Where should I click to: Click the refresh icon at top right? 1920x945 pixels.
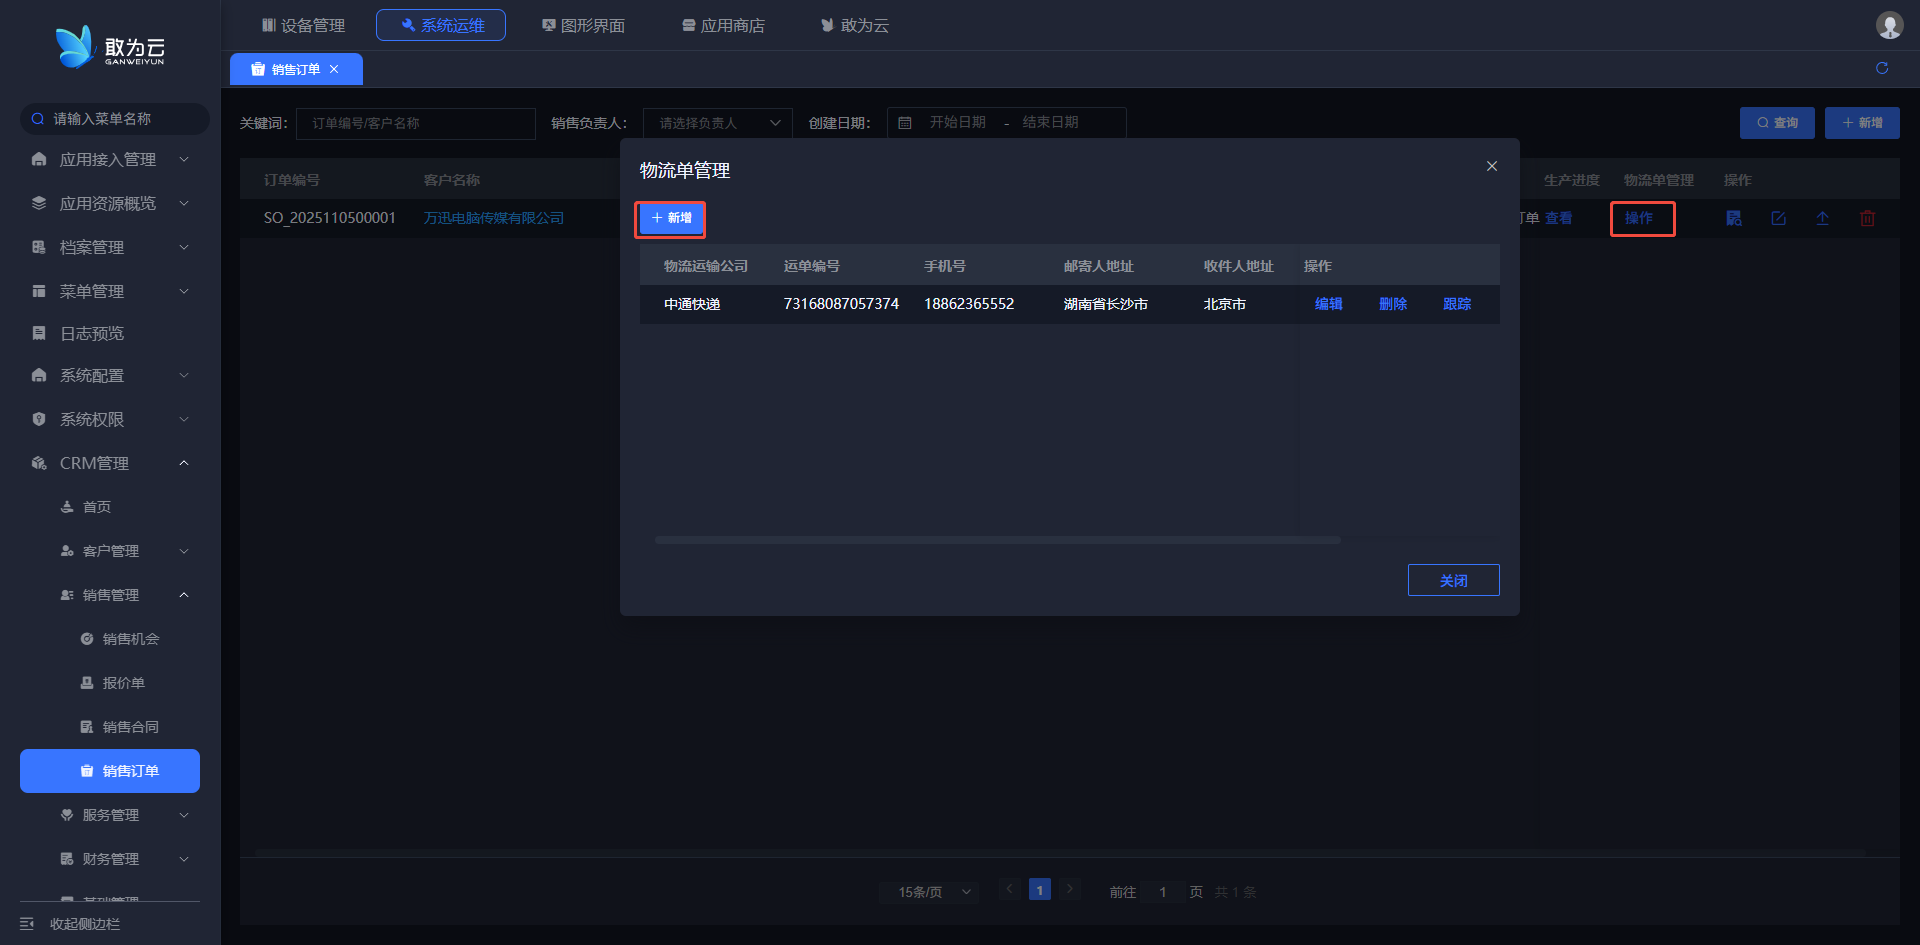1881,68
